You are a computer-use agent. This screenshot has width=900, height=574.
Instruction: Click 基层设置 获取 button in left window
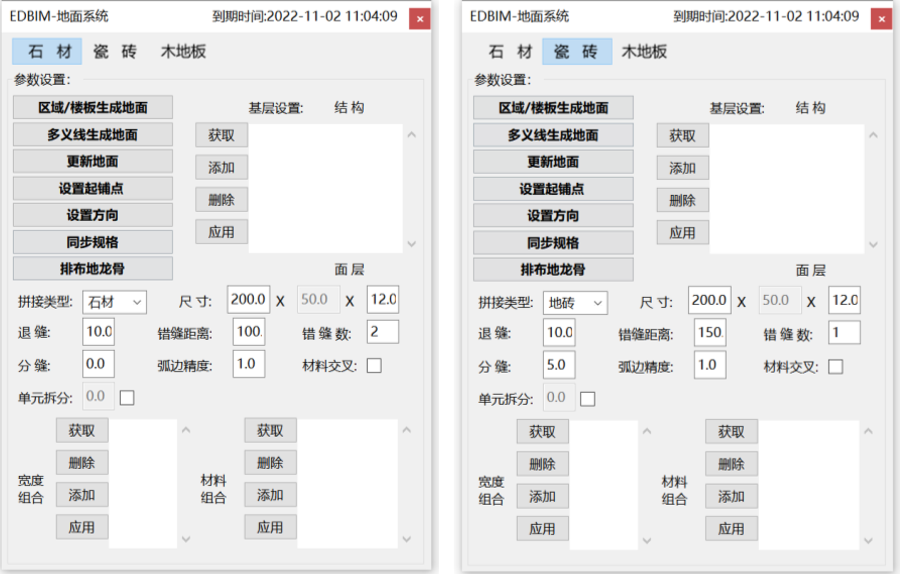point(222,135)
